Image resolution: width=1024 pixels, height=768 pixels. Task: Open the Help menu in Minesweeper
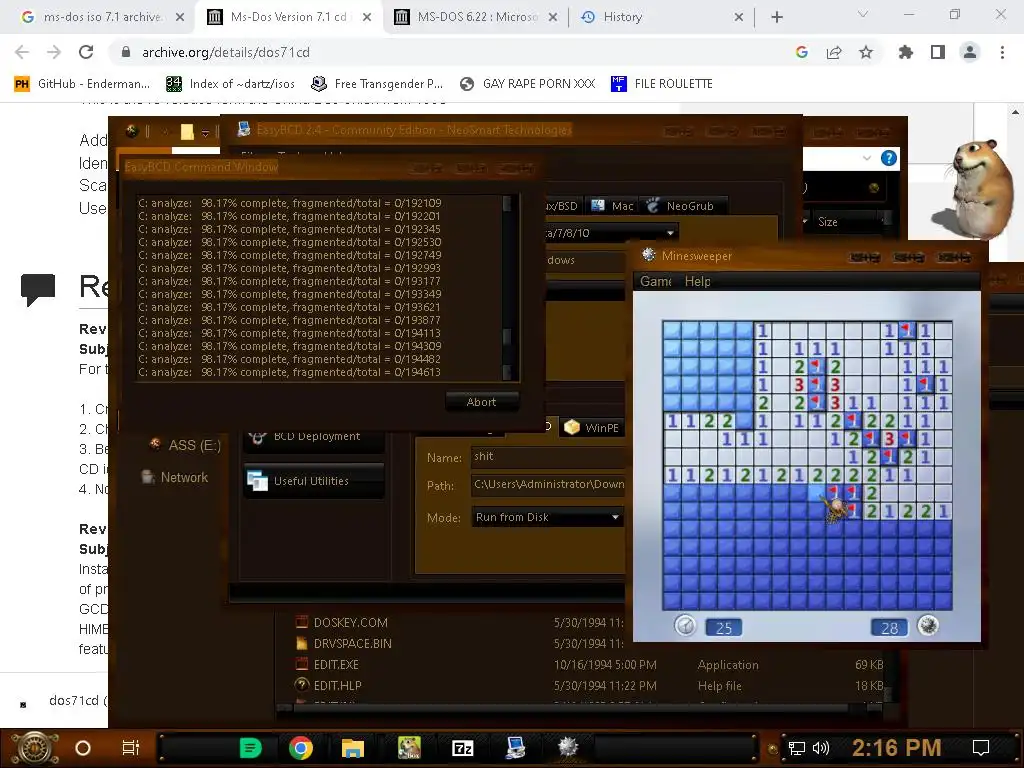(697, 281)
